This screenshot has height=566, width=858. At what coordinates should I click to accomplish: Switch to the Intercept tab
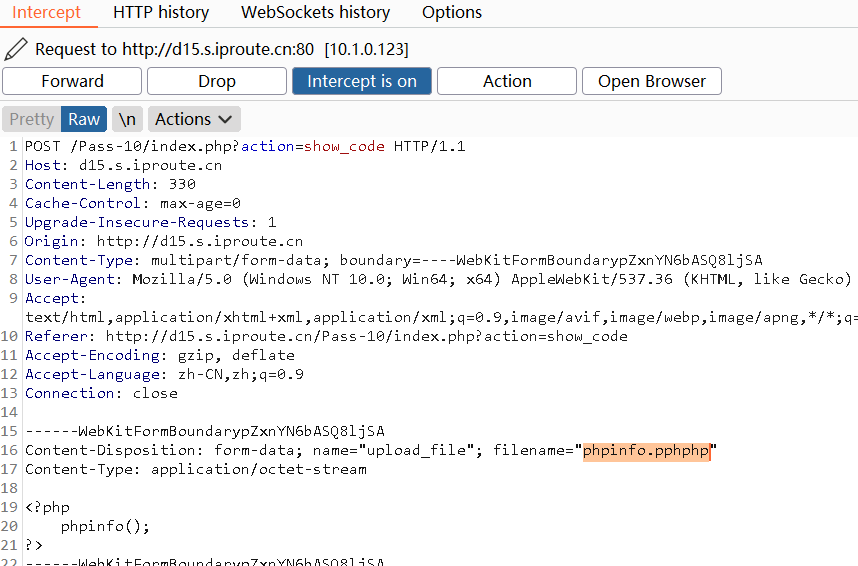pos(46,13)
